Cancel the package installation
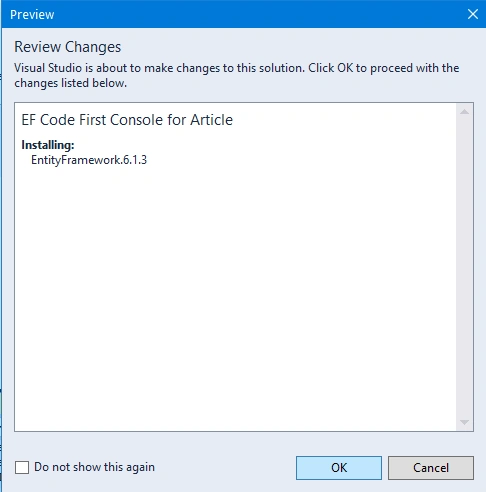486x492 pixels. [x=431, y=468]
